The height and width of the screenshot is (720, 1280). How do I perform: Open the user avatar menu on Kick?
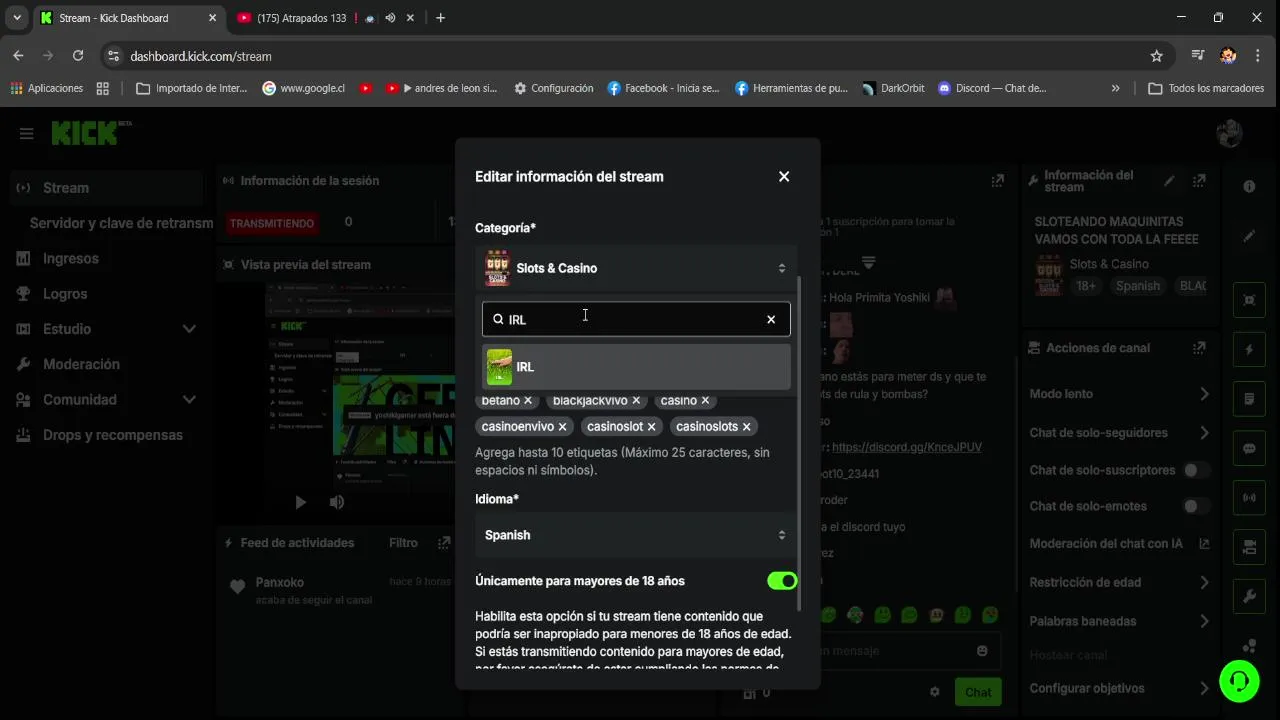1229,133
